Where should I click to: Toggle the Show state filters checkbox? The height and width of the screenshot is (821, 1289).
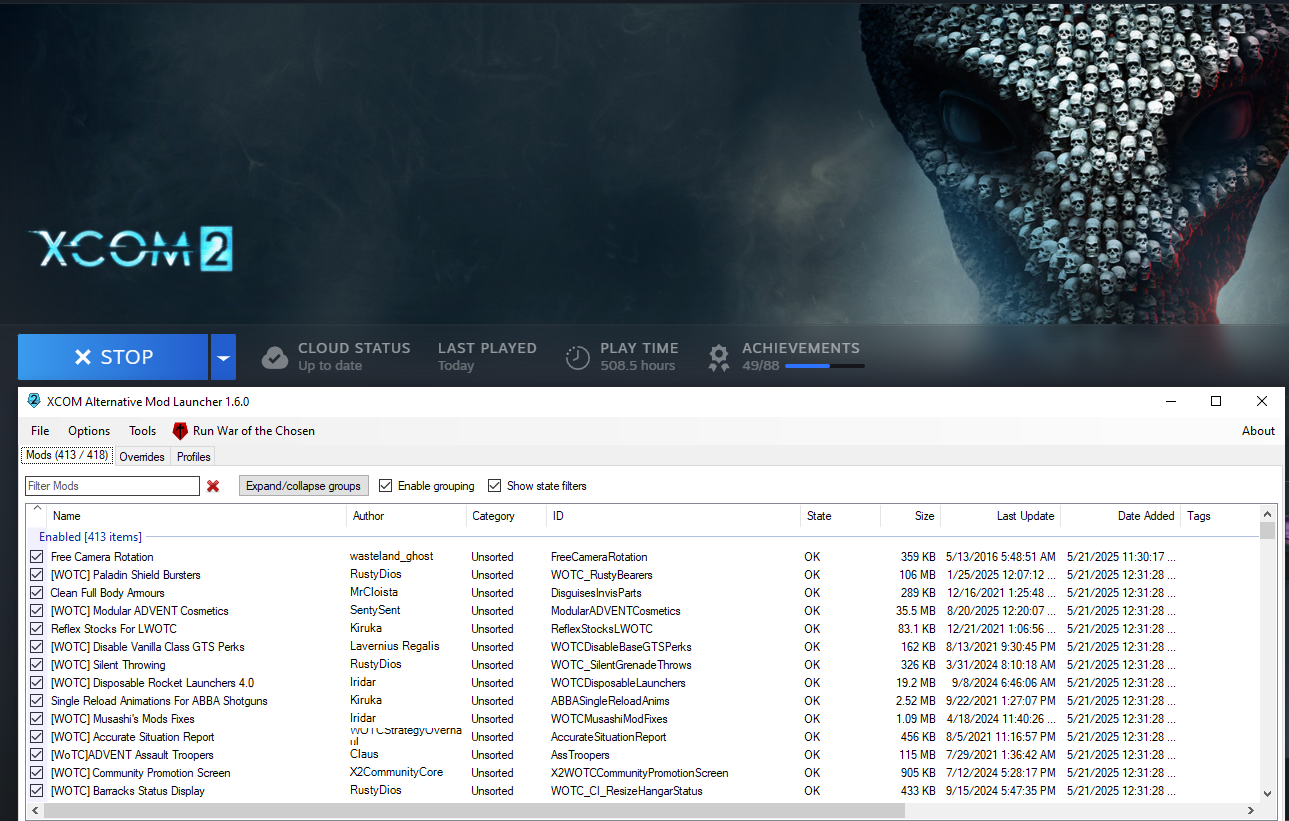tap(494, 486)
